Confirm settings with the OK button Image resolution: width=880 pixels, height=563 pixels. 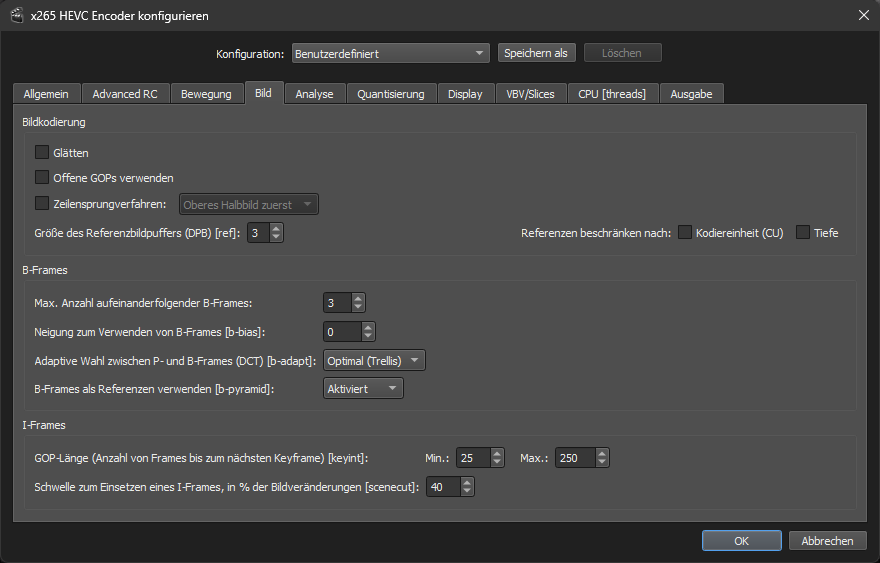click(741, 541)
